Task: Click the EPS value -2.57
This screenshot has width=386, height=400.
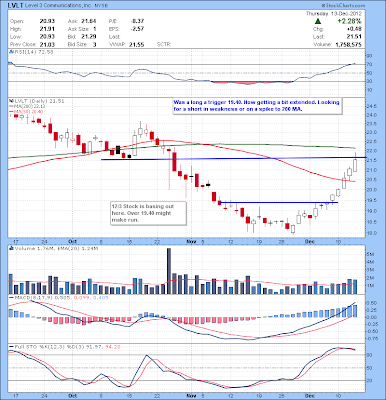Action: (x=137, y=29)
